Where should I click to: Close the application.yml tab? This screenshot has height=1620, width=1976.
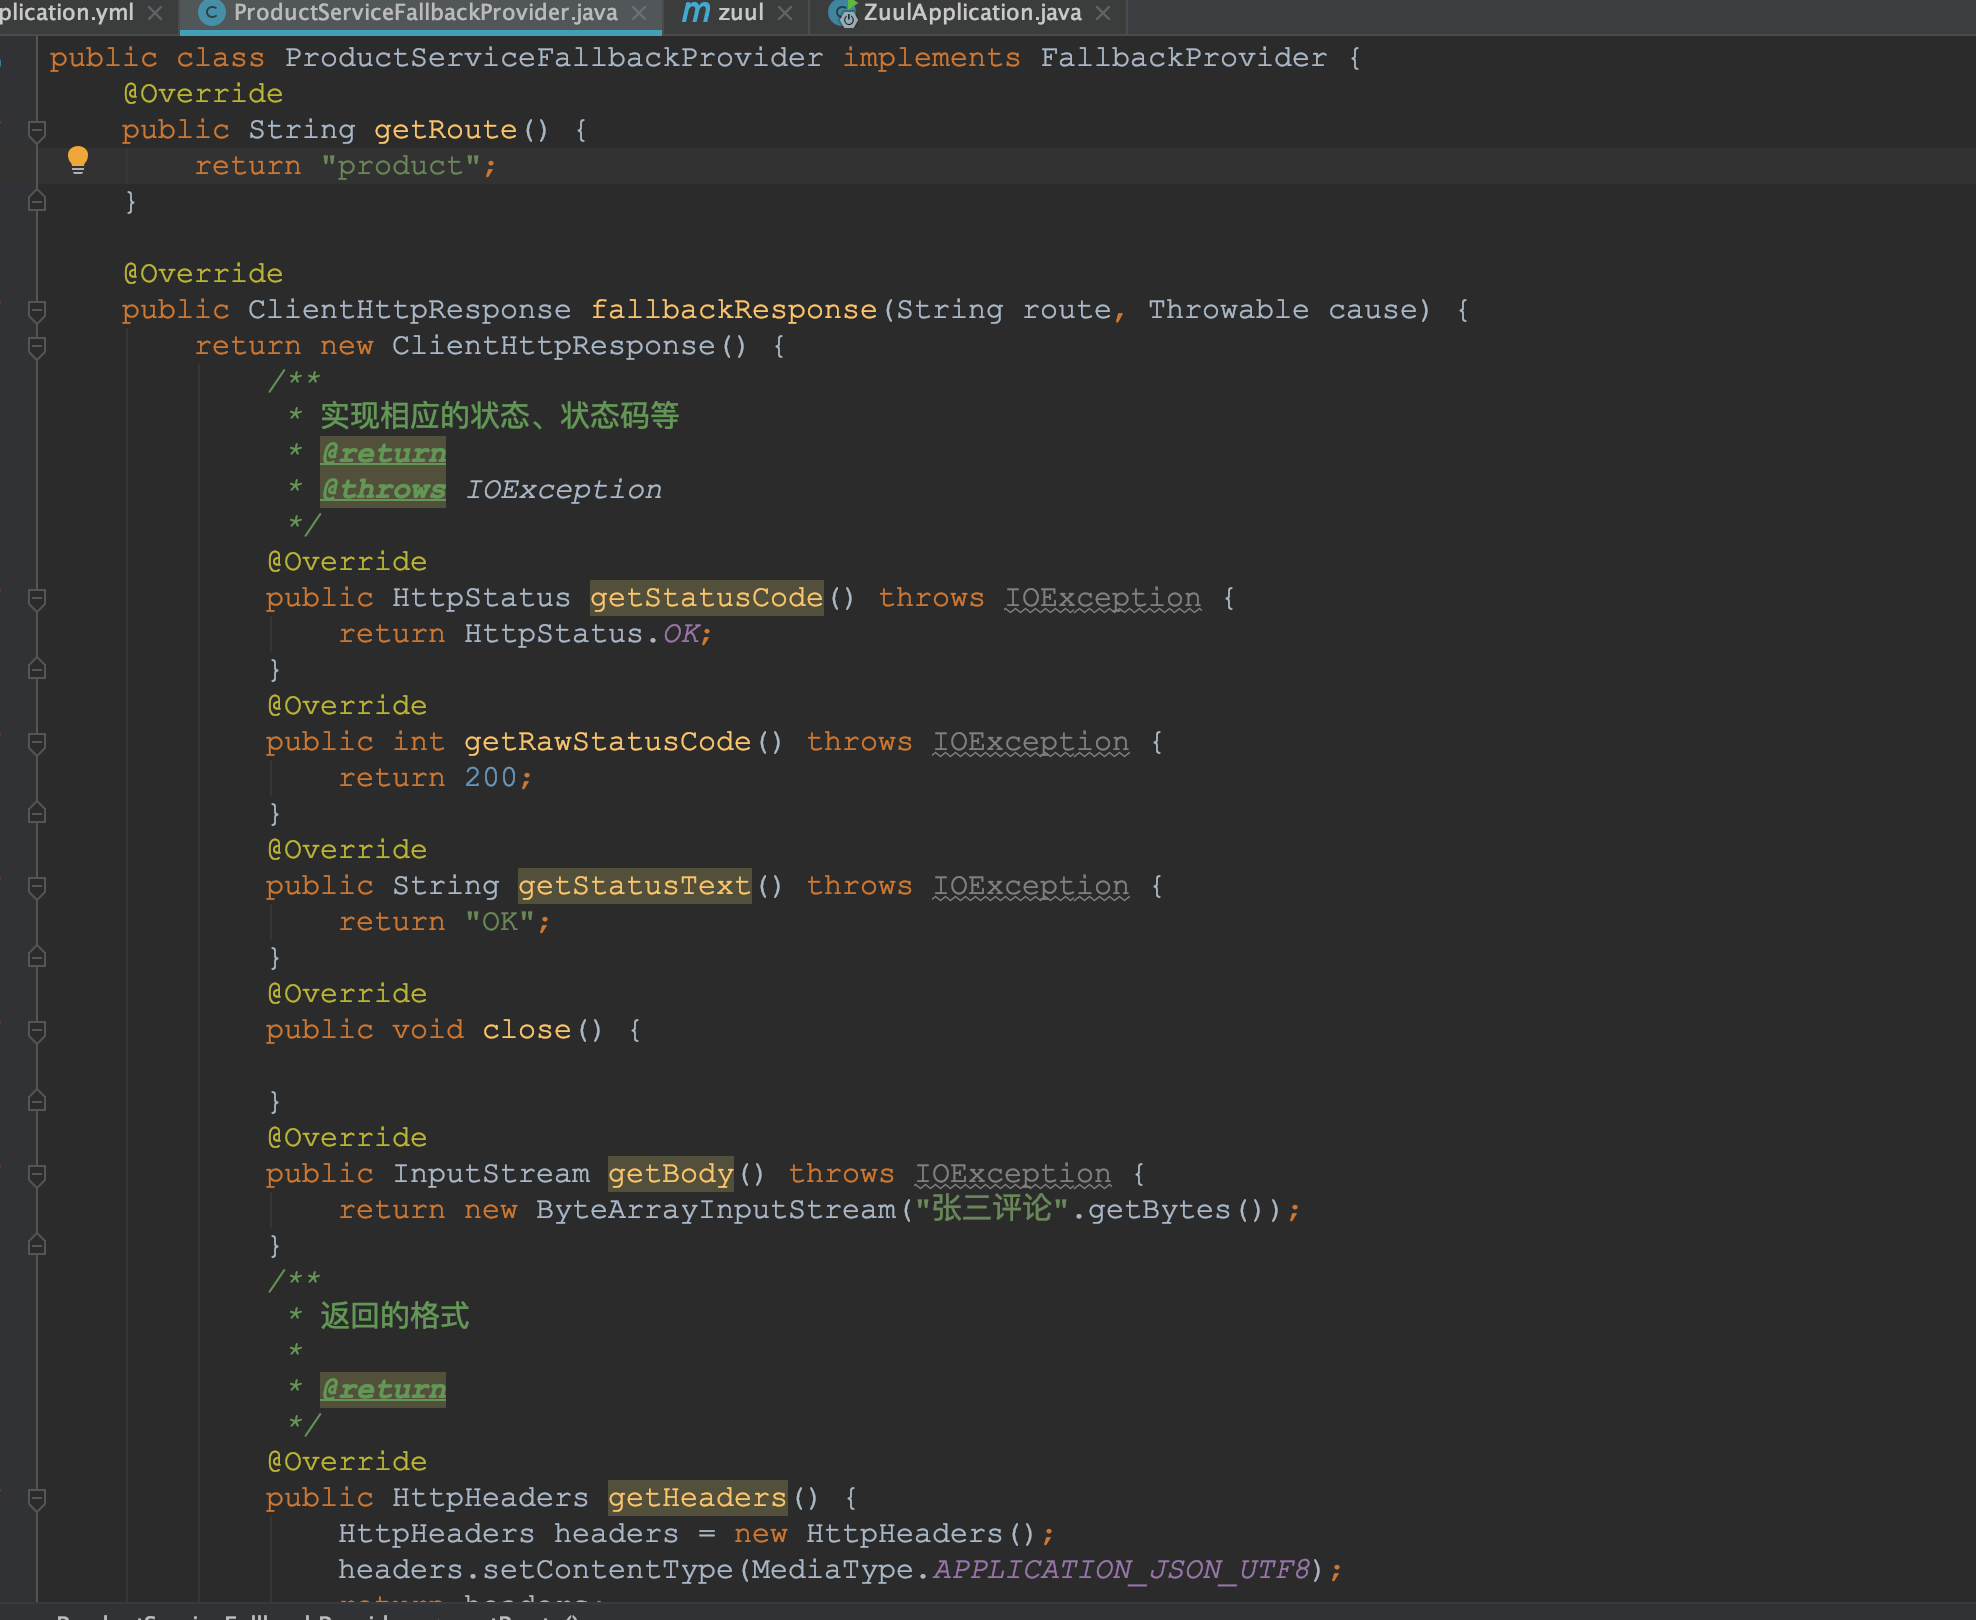(155, 13)
